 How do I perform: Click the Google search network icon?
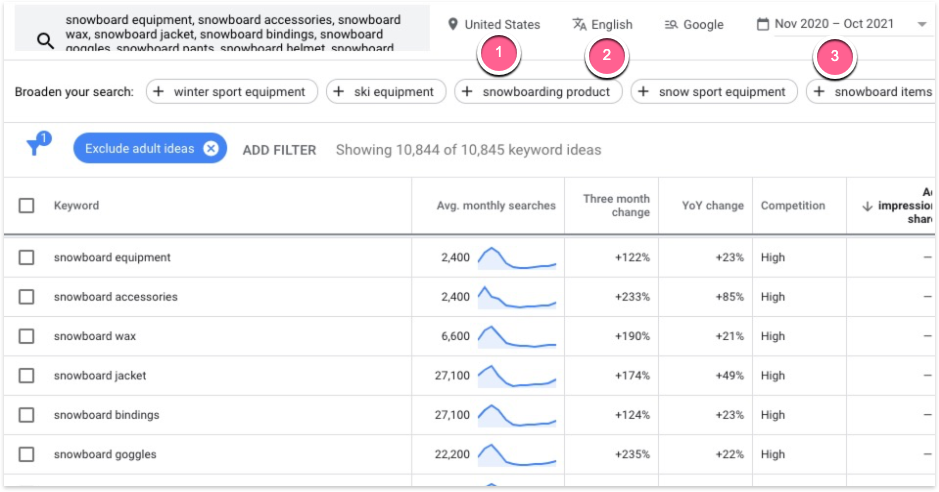[x=671, y=25]
